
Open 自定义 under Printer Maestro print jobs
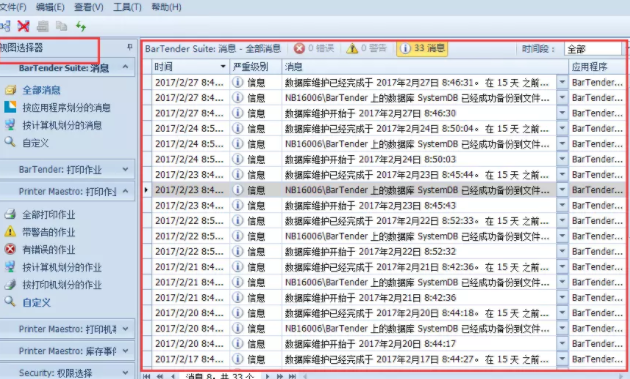[37, 303]
